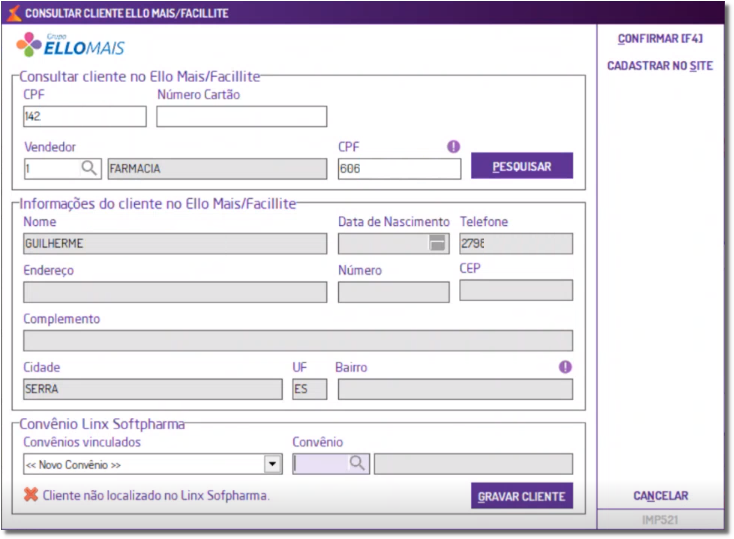Viewport: 734px width, 539px height.
Task: Expand the Convênios vinculados dropdown arrow
Action: pos(272,464)
